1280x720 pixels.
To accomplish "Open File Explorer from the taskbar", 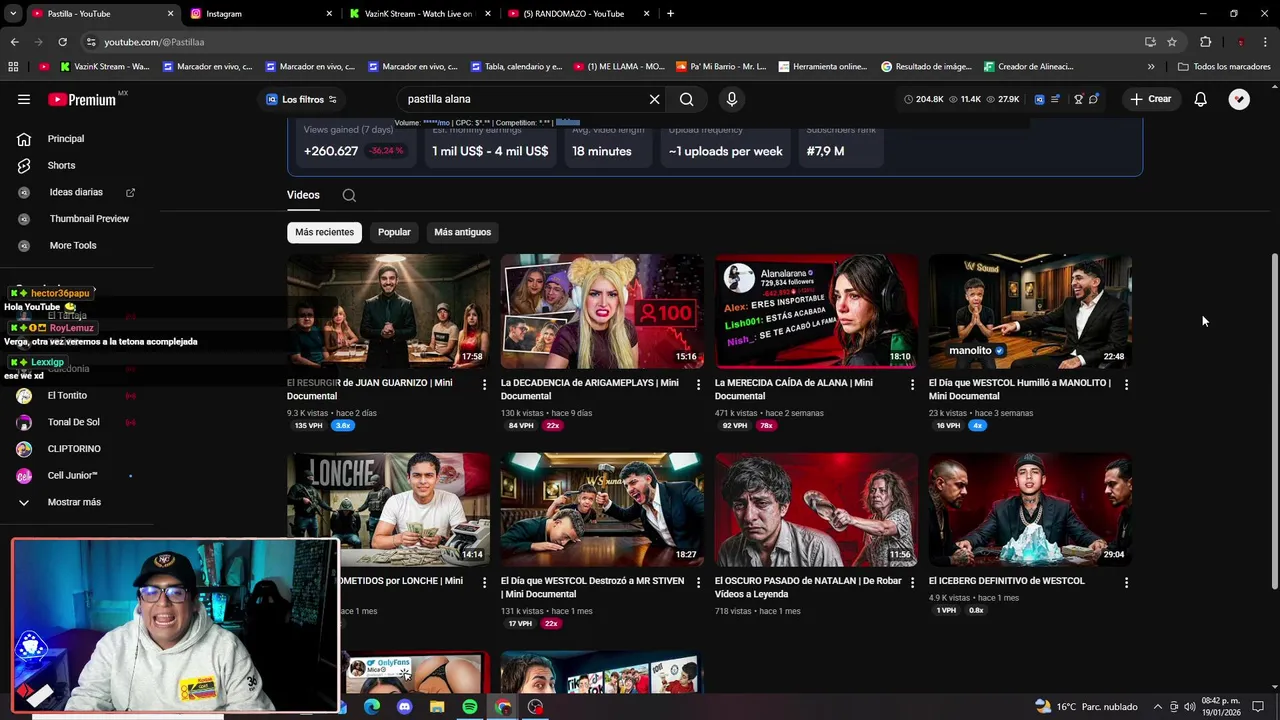I will tap(437, 707).
